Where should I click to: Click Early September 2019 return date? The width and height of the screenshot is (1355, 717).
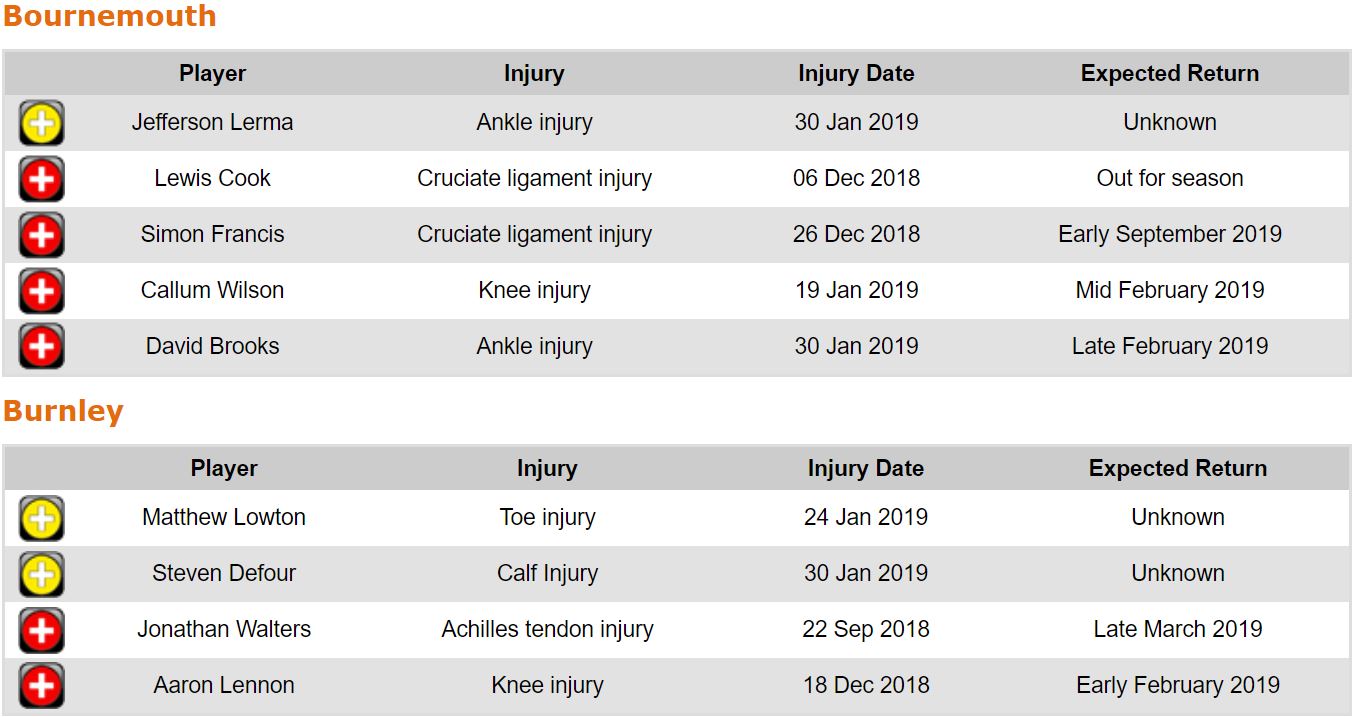click(x=1169, y=234)
